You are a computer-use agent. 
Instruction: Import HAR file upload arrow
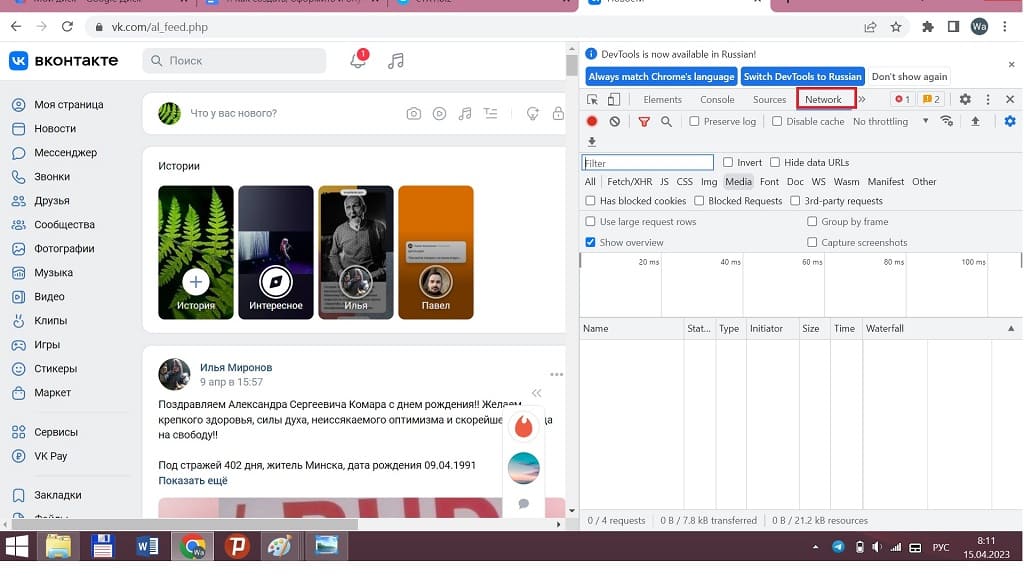pyautogui.click(x=975, y=121)
